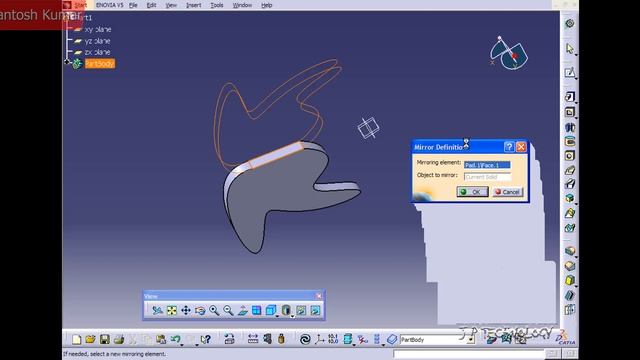Click the Fit All In view icon
The image size is (640, 360).
click(x=172, y=311)
